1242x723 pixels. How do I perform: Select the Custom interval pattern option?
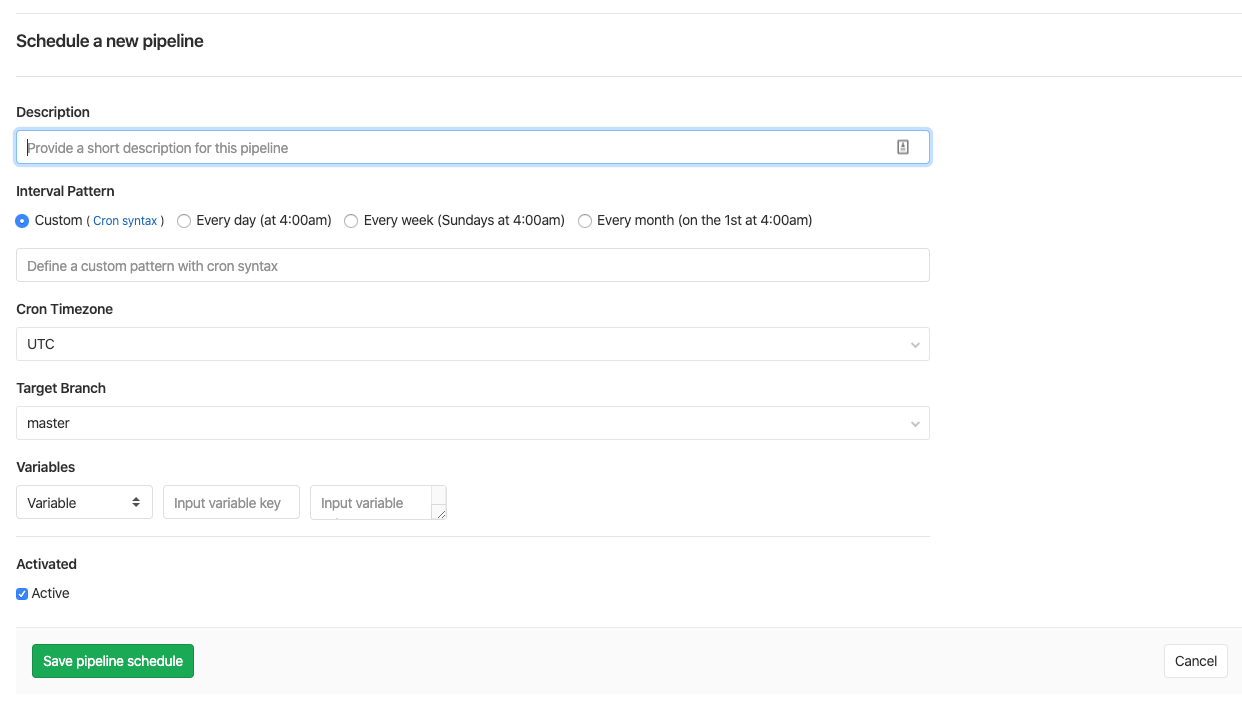point(21,220)
